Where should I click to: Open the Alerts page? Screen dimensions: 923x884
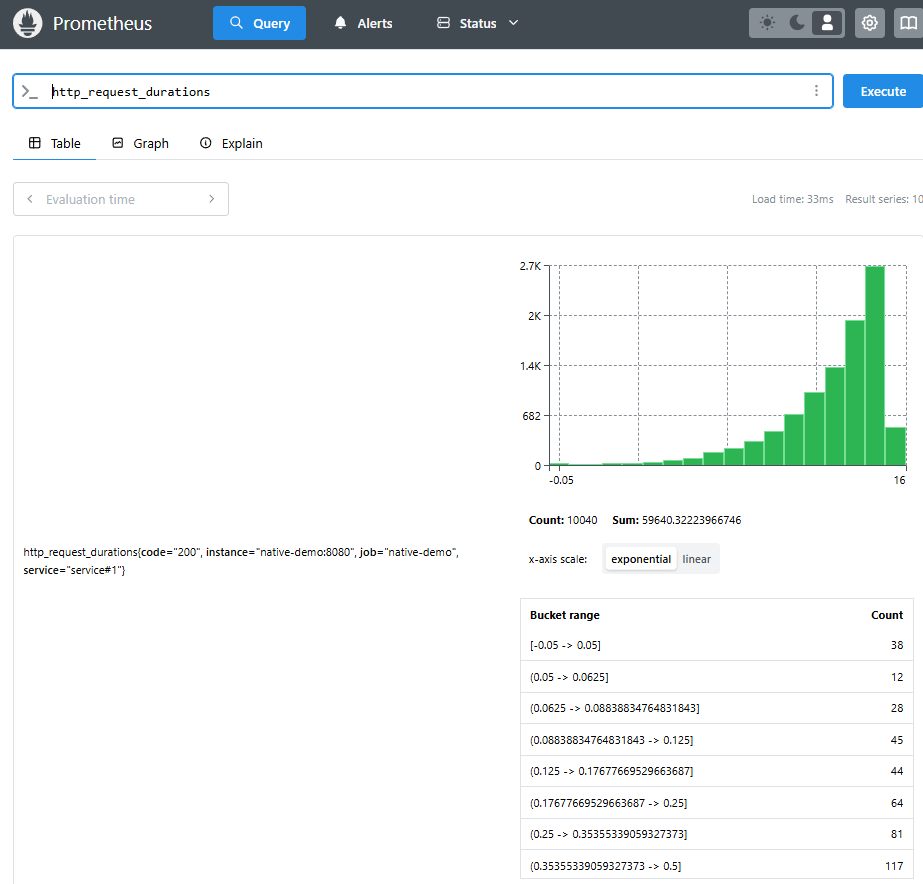(363, 23)
